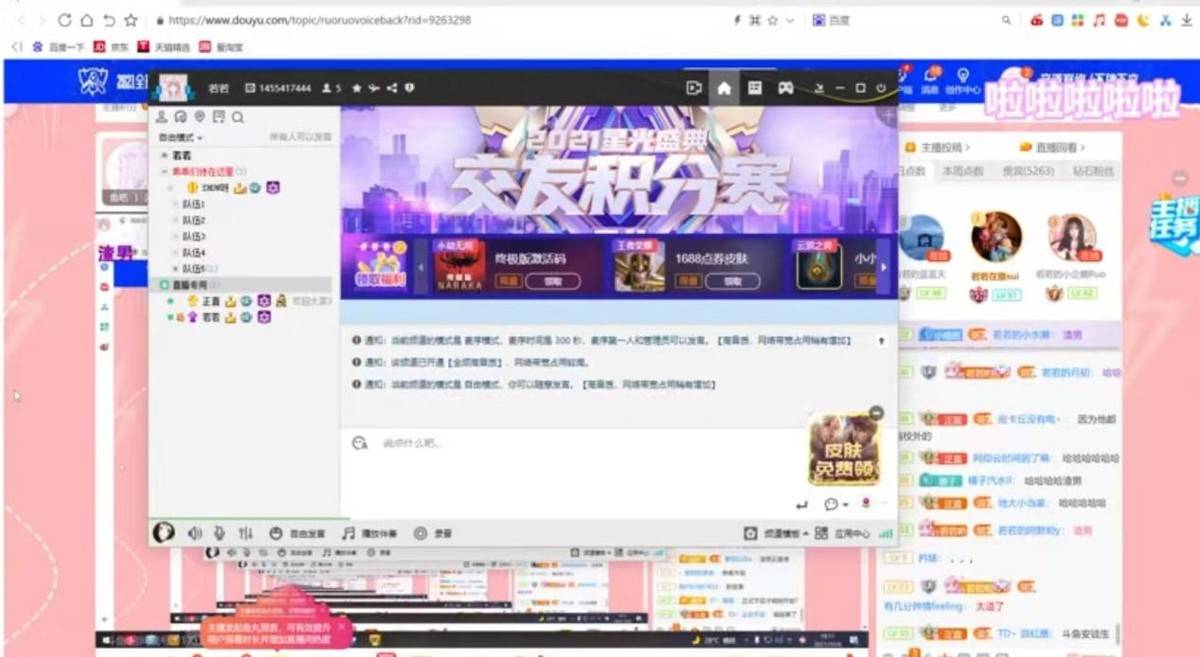This screenshot has width=1200, height=657.
Task: Collapse the red-titled sub-channel in the tree
Action: point(165,172)
